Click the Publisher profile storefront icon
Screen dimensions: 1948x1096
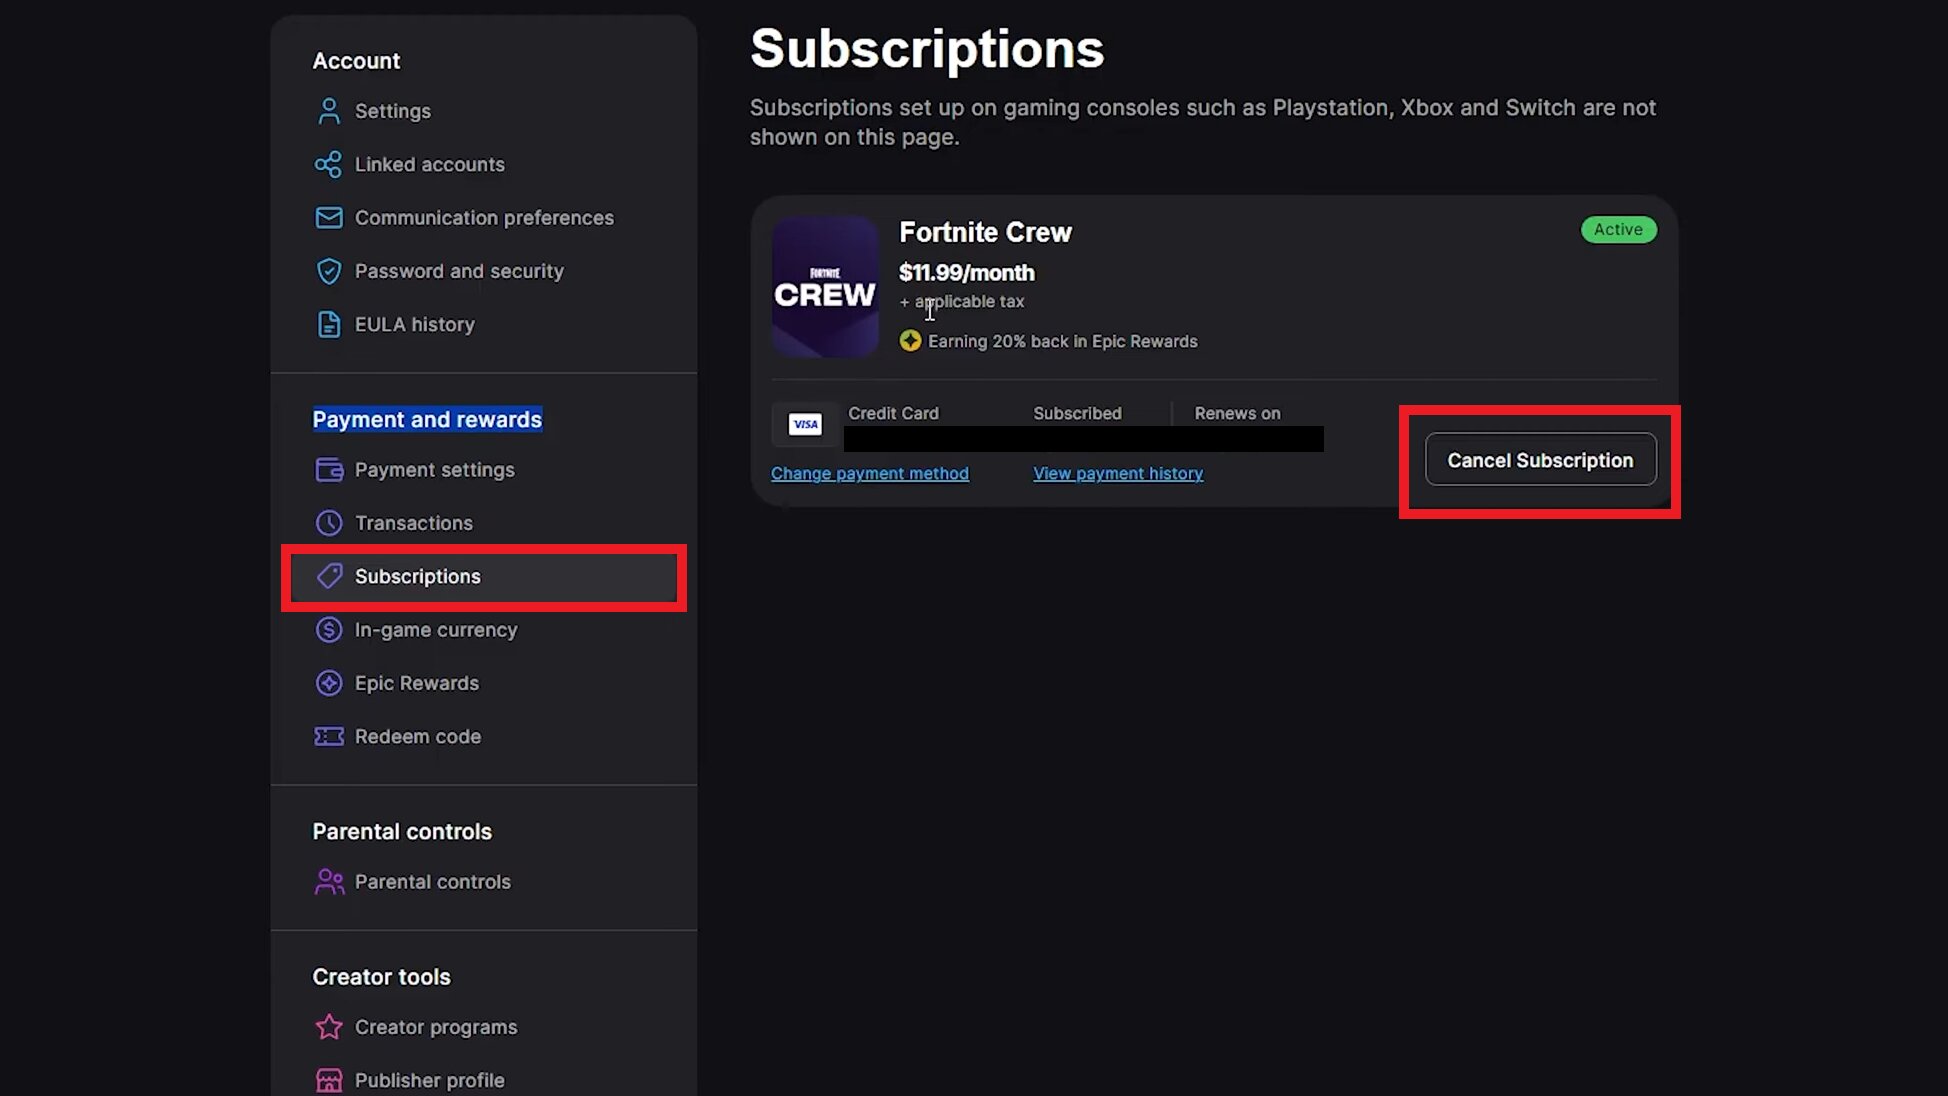[x=328, y=1079]
